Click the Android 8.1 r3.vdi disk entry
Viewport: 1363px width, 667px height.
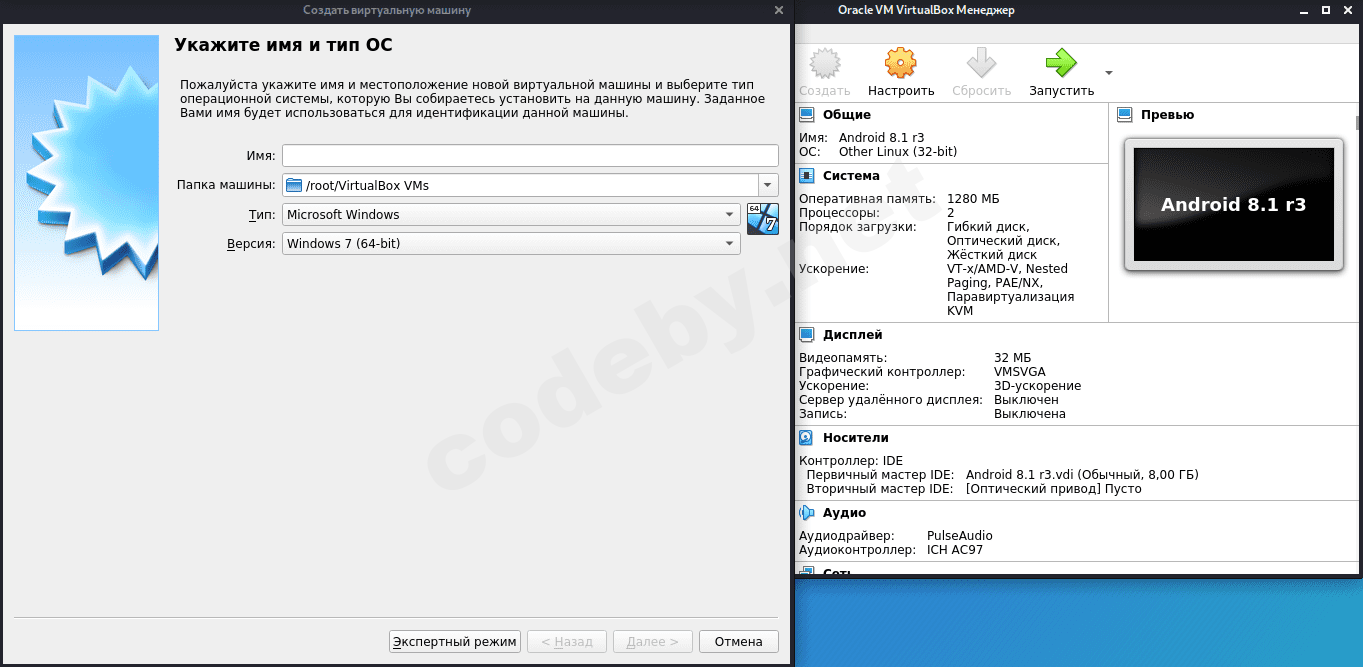coord(1082,475)
